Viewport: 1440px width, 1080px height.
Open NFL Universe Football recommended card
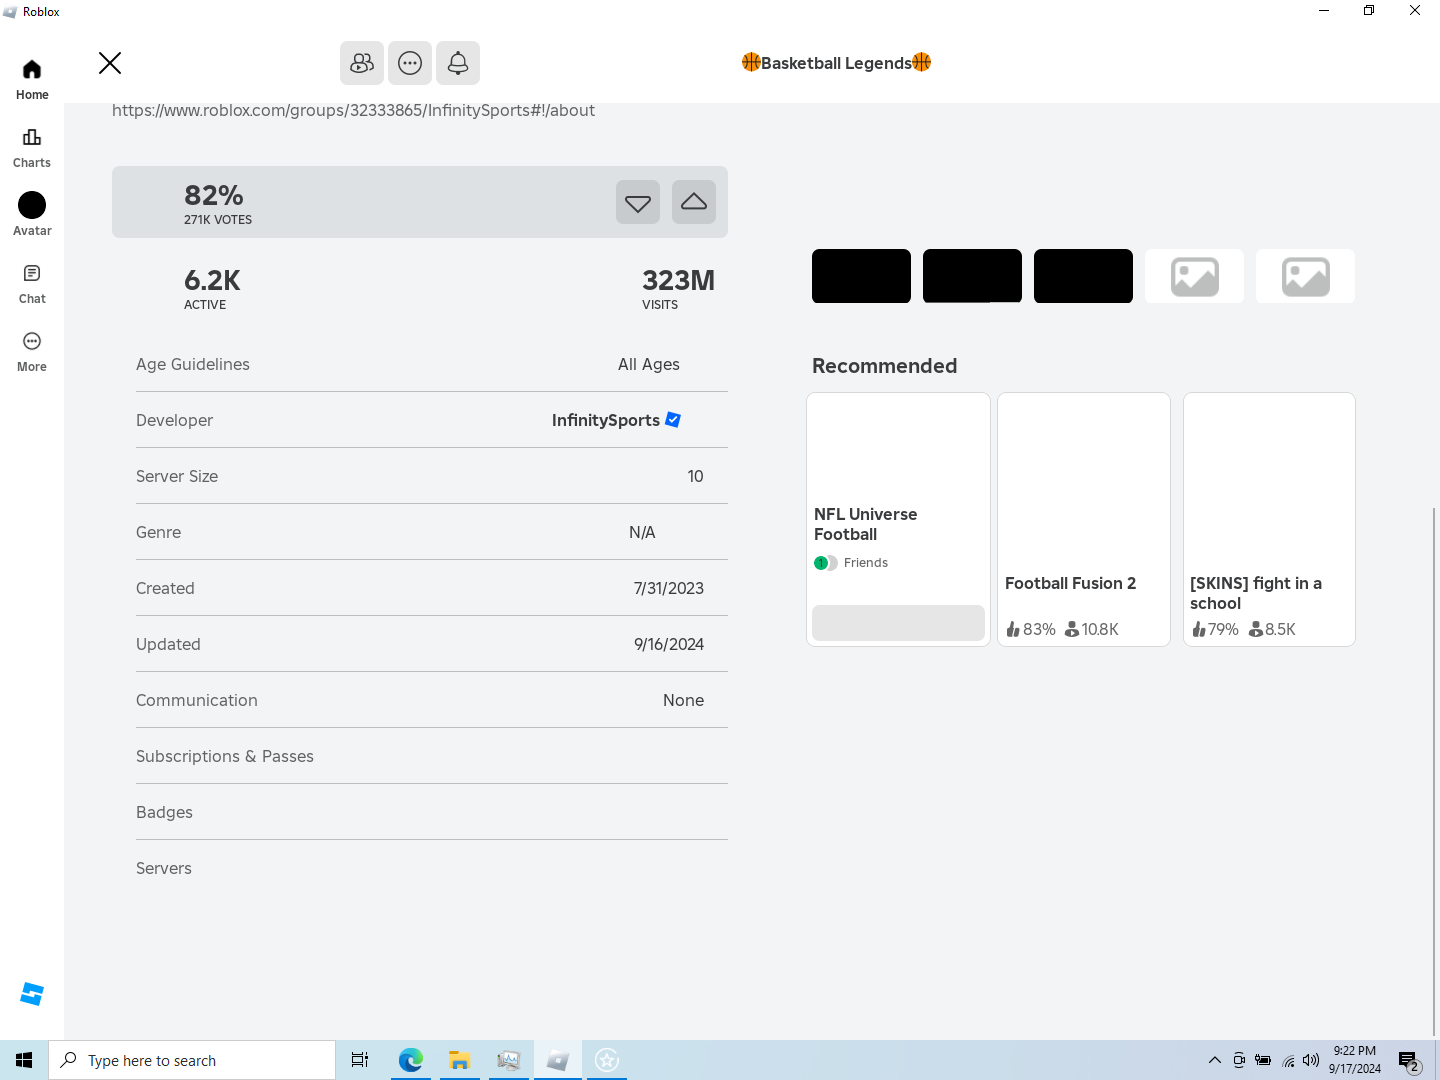point(898,519)
